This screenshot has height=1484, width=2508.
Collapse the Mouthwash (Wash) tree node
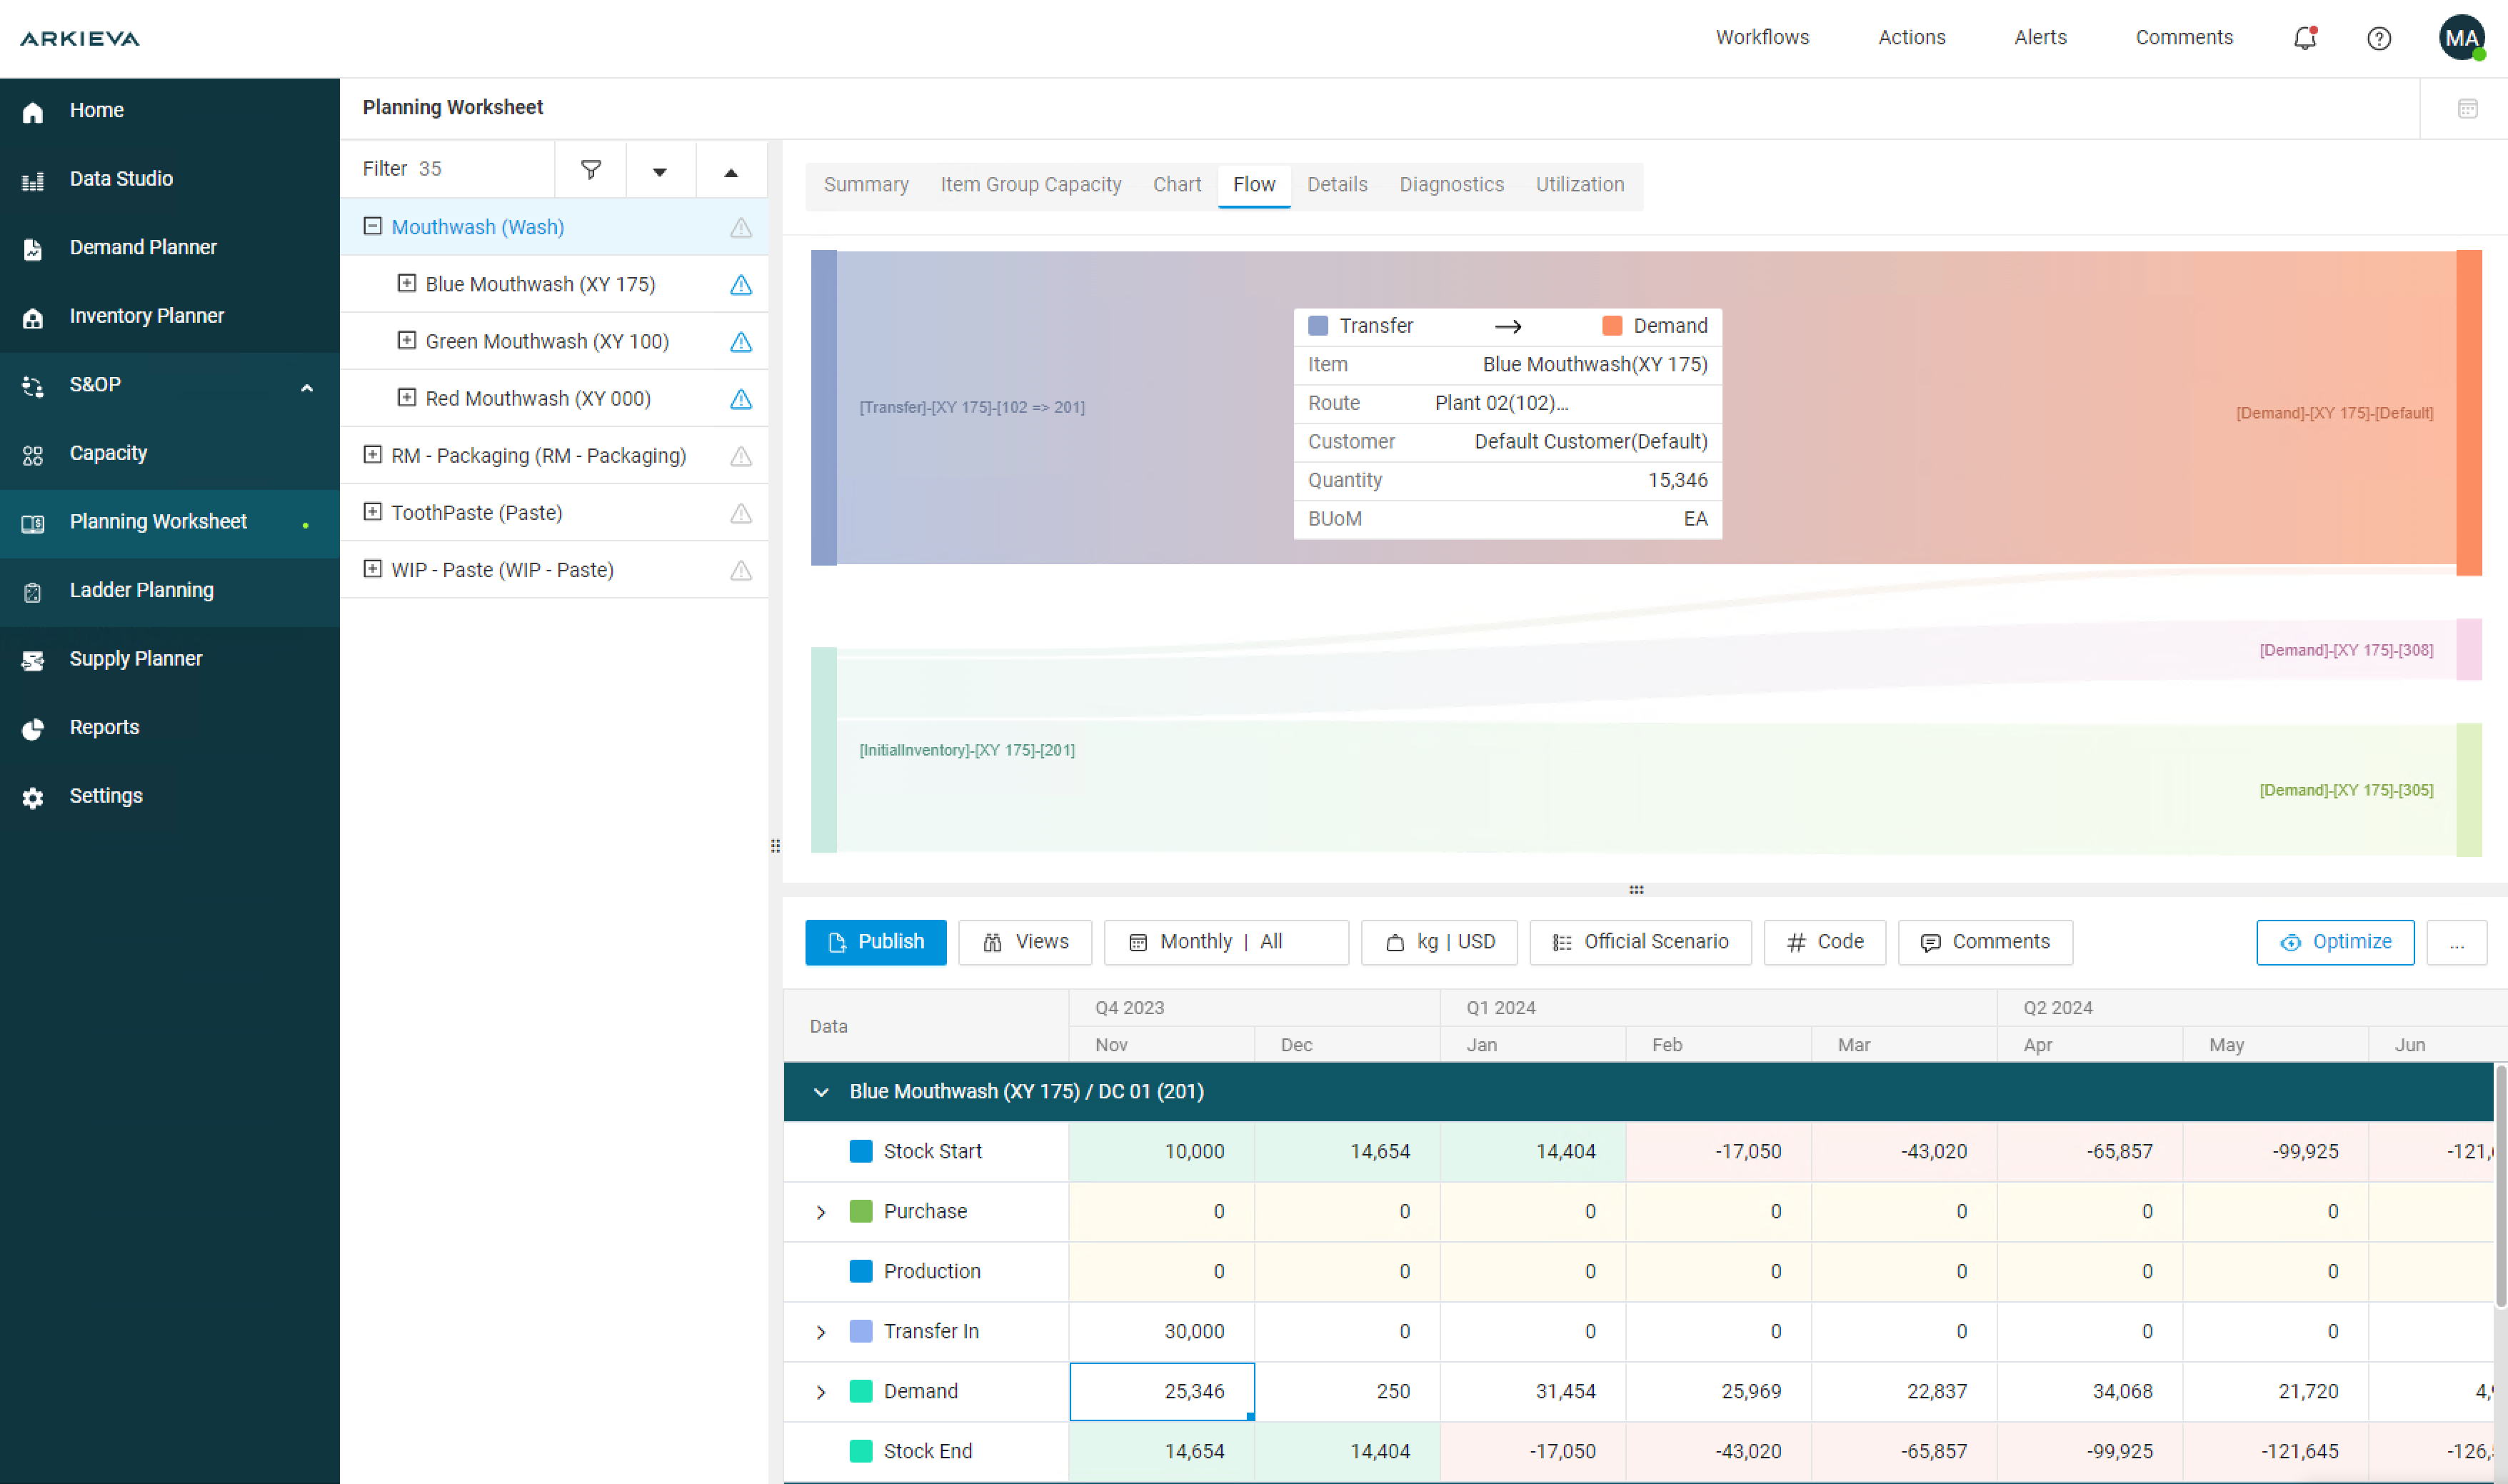[x=372, y=226]
